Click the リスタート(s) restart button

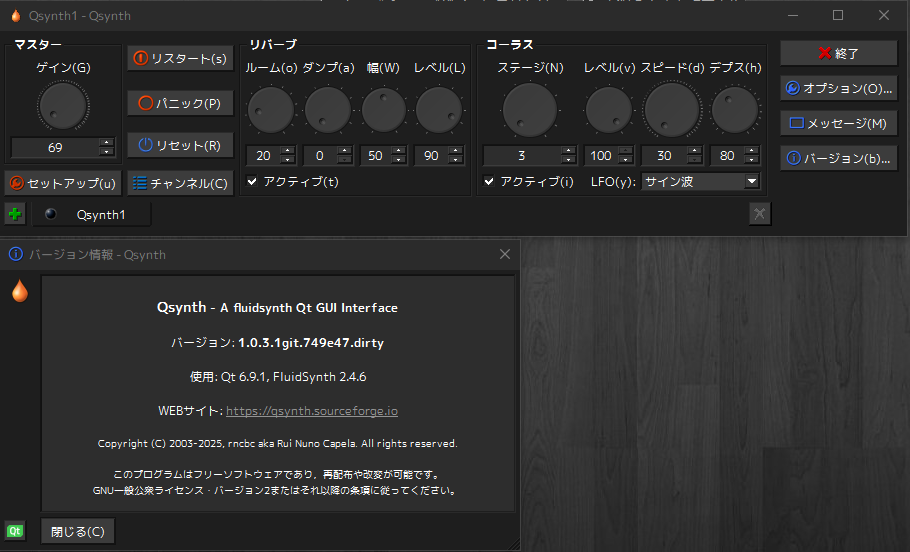click(x=180, y=58)
